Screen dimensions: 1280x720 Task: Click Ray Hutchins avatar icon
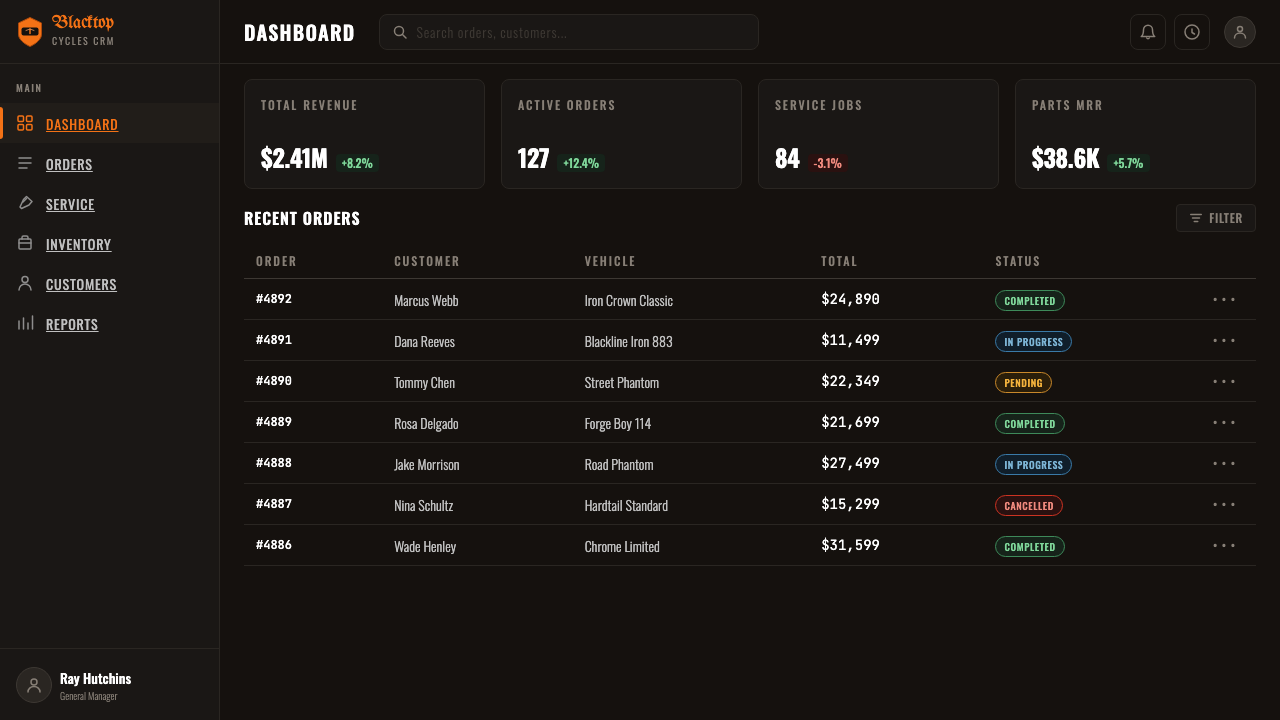click(34, 685)
